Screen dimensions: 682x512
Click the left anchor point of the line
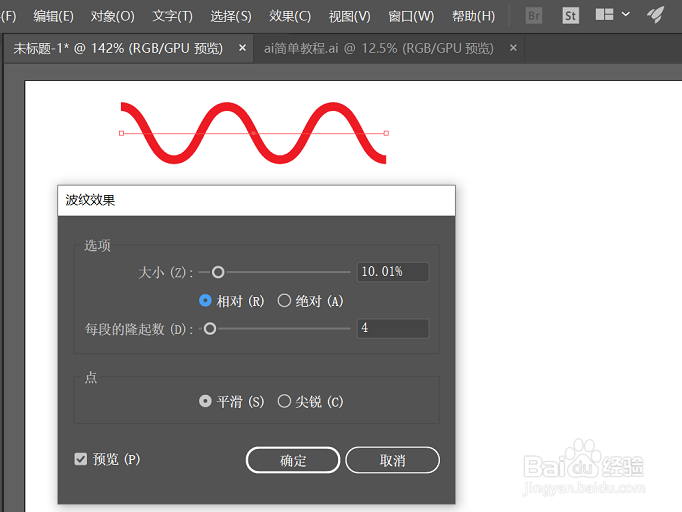[x=121, y=133]
